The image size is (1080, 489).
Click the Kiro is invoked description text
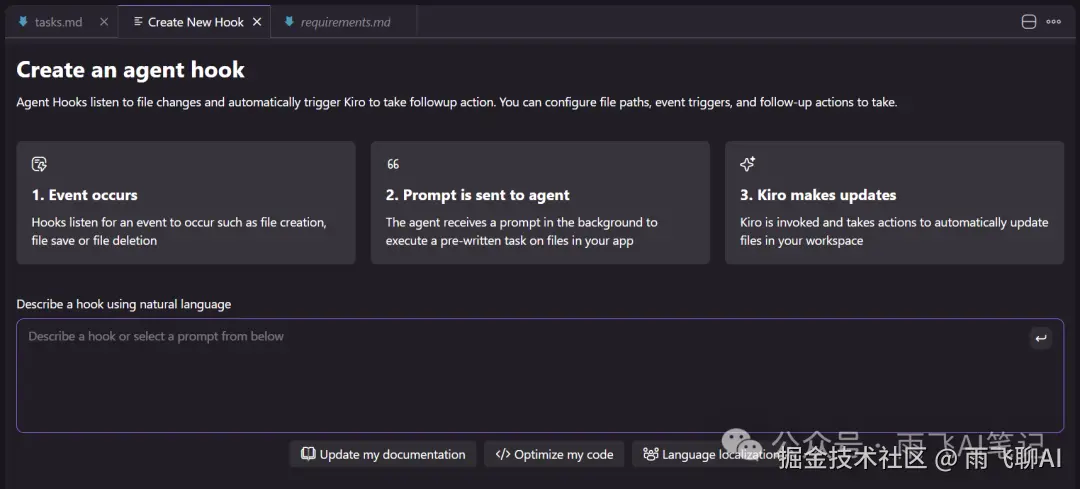[x=894, y=231]
